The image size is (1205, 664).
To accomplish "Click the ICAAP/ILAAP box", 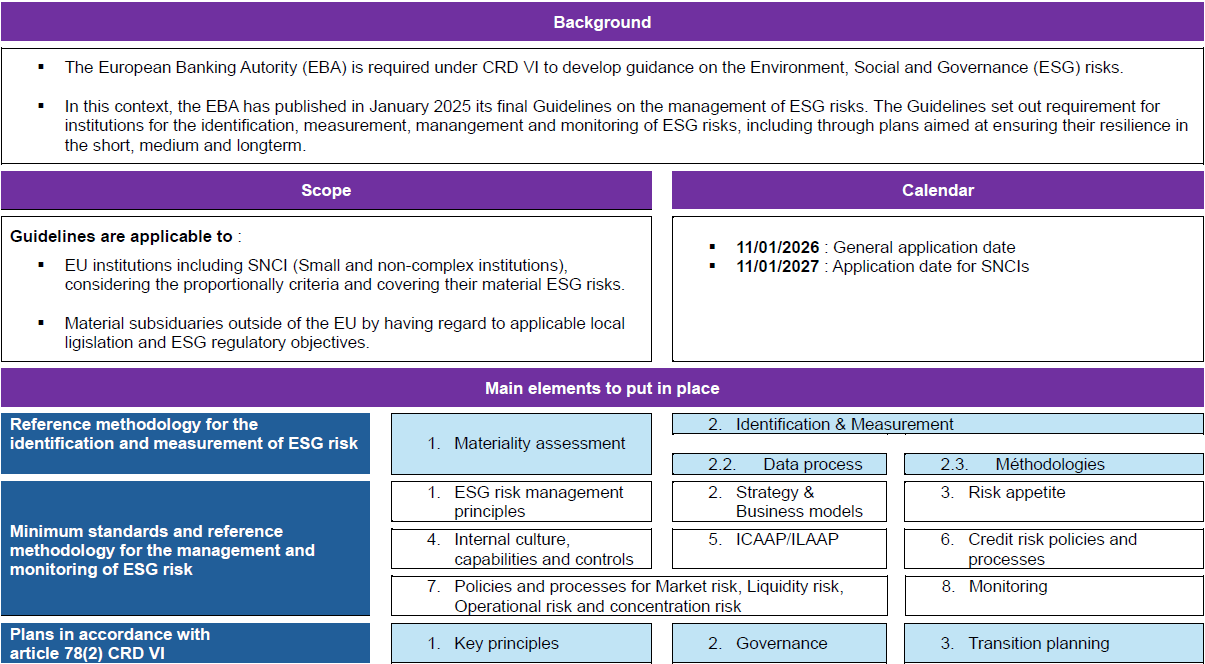I will click(x=779, y=549).
